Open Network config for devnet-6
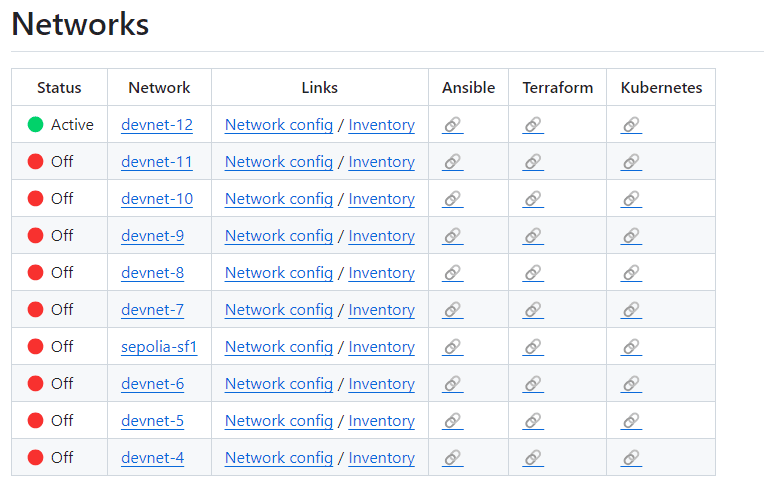Screen dimensions: 764x498 pos(278,384)
